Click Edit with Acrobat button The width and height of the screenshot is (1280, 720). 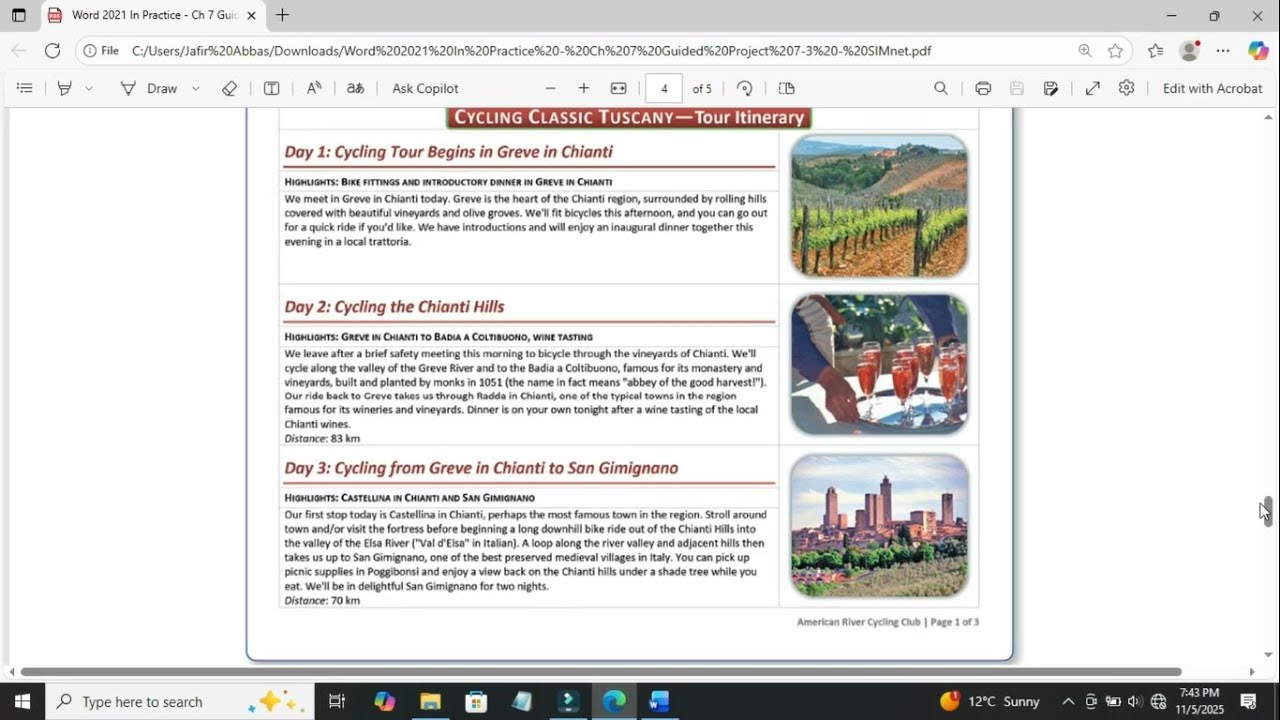pyautogui.click(x=1212, y=88)
